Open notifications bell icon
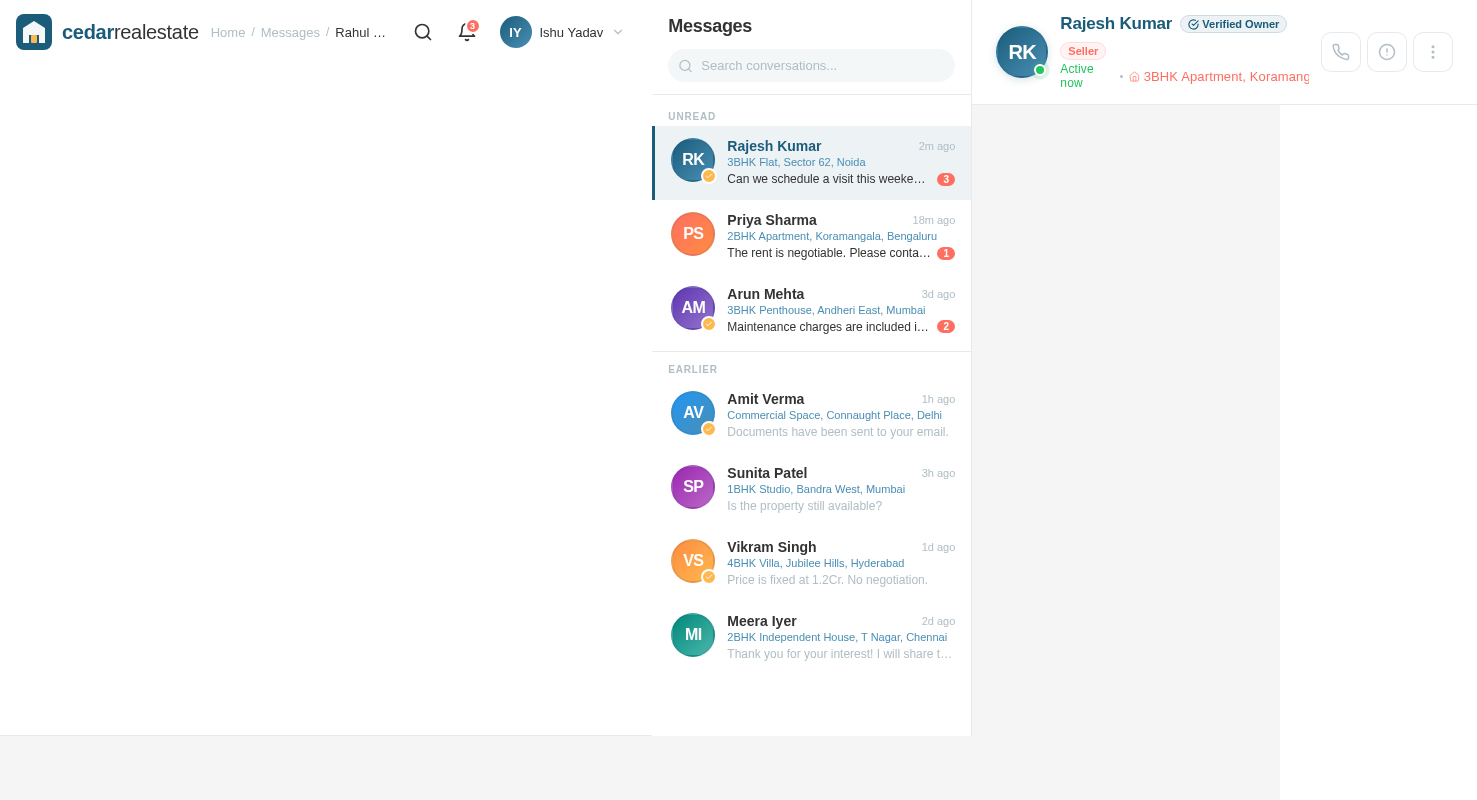Screen dimensions: 1477x800 tap(467, 32)
